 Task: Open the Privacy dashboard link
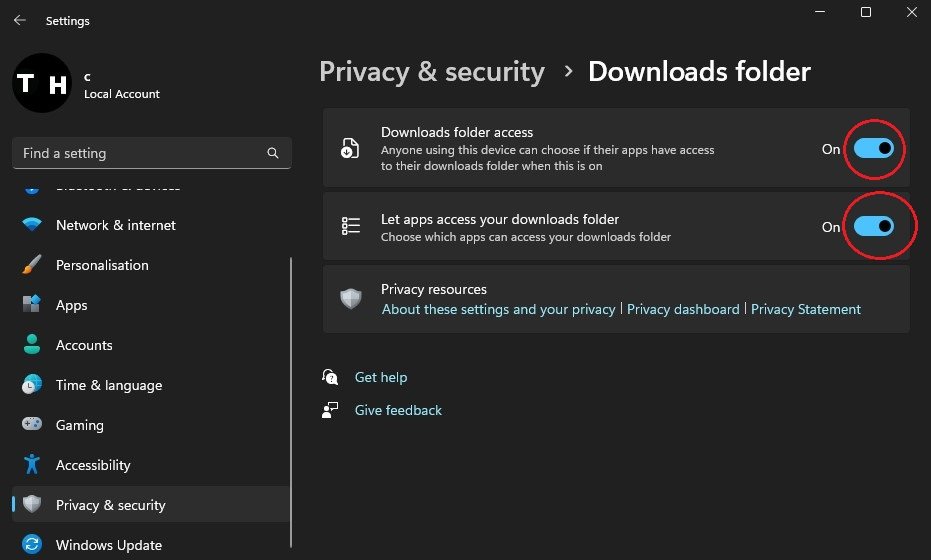683,310
